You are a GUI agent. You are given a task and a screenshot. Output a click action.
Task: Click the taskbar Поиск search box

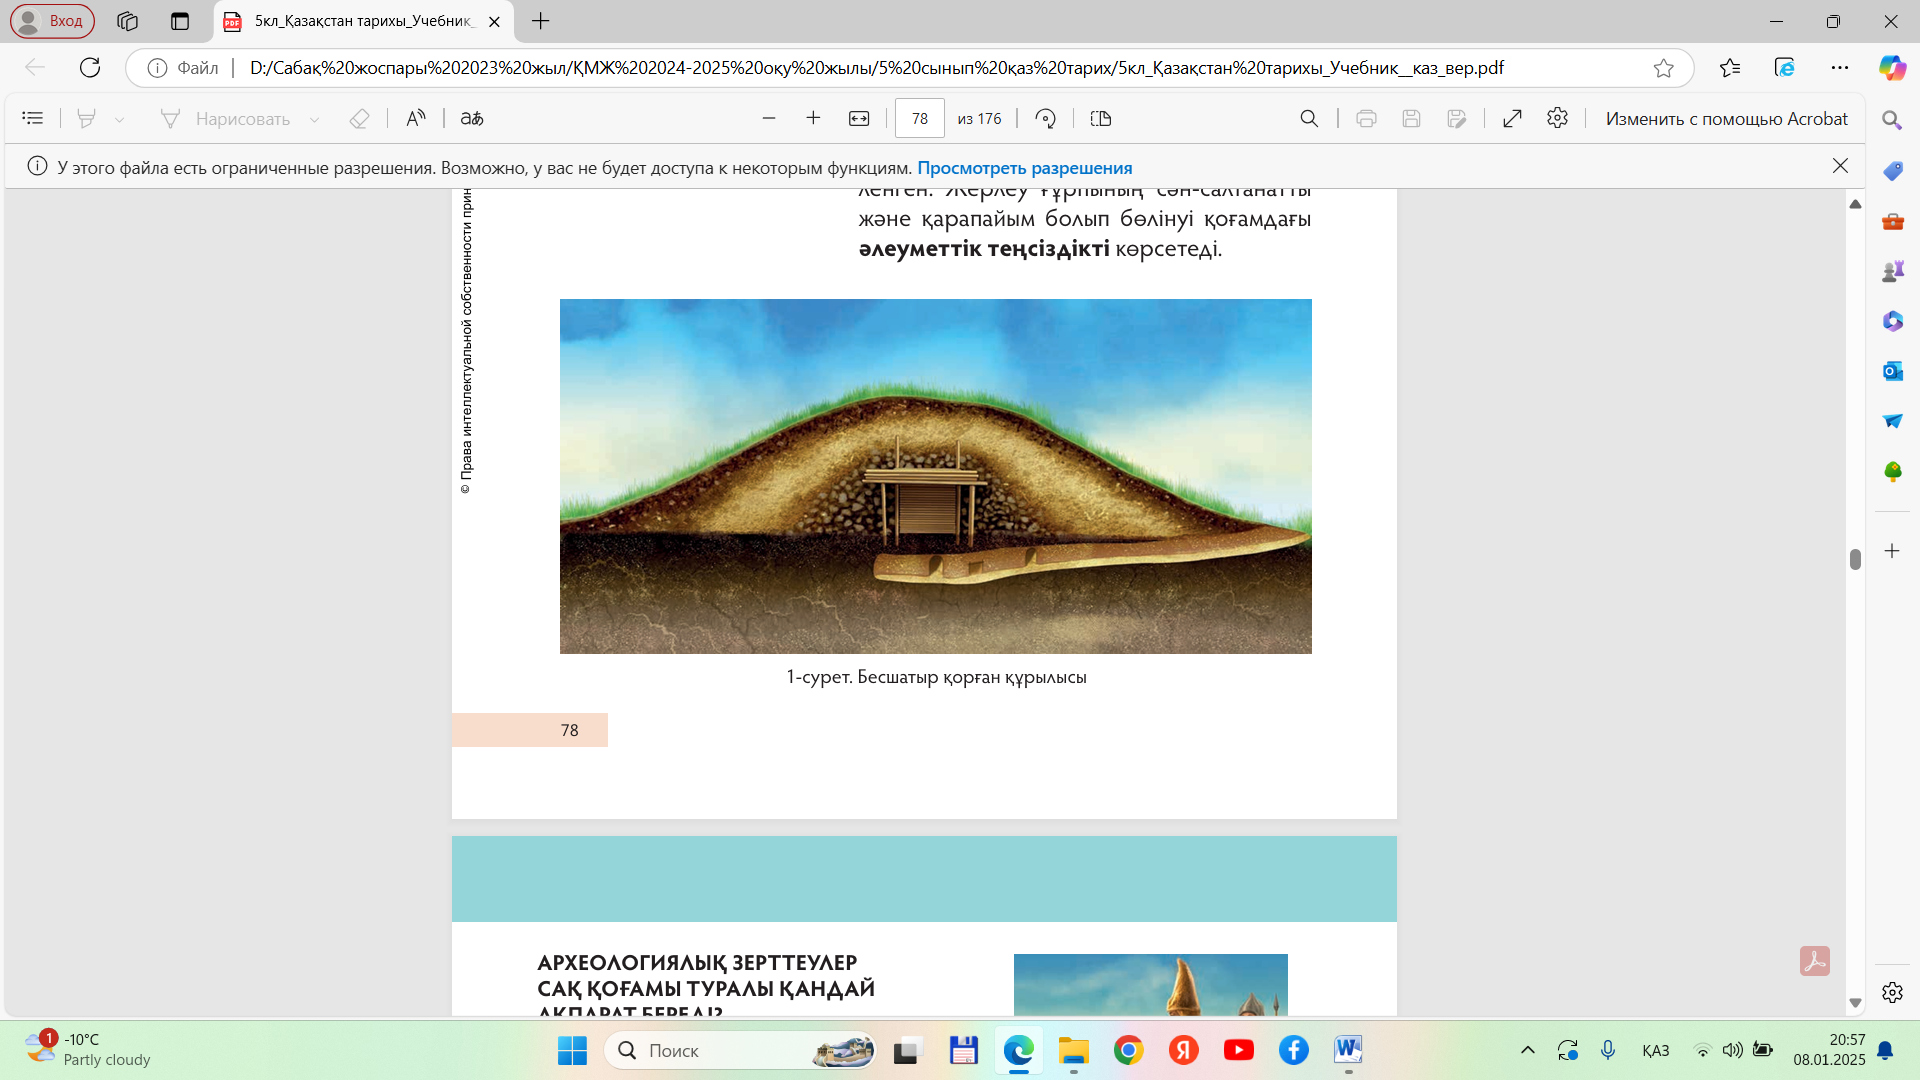[741, 1050]
